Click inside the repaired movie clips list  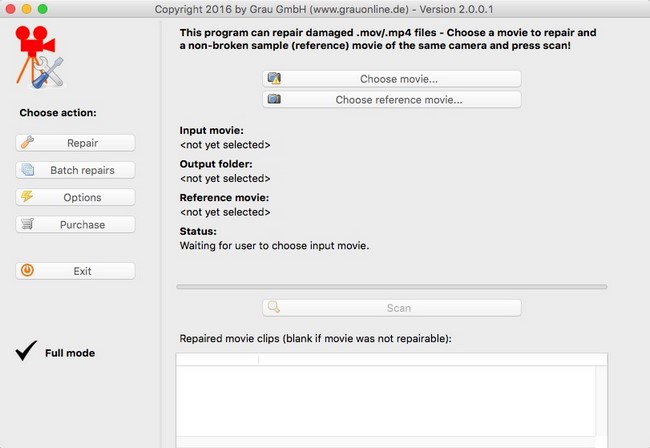coord(391,405)
